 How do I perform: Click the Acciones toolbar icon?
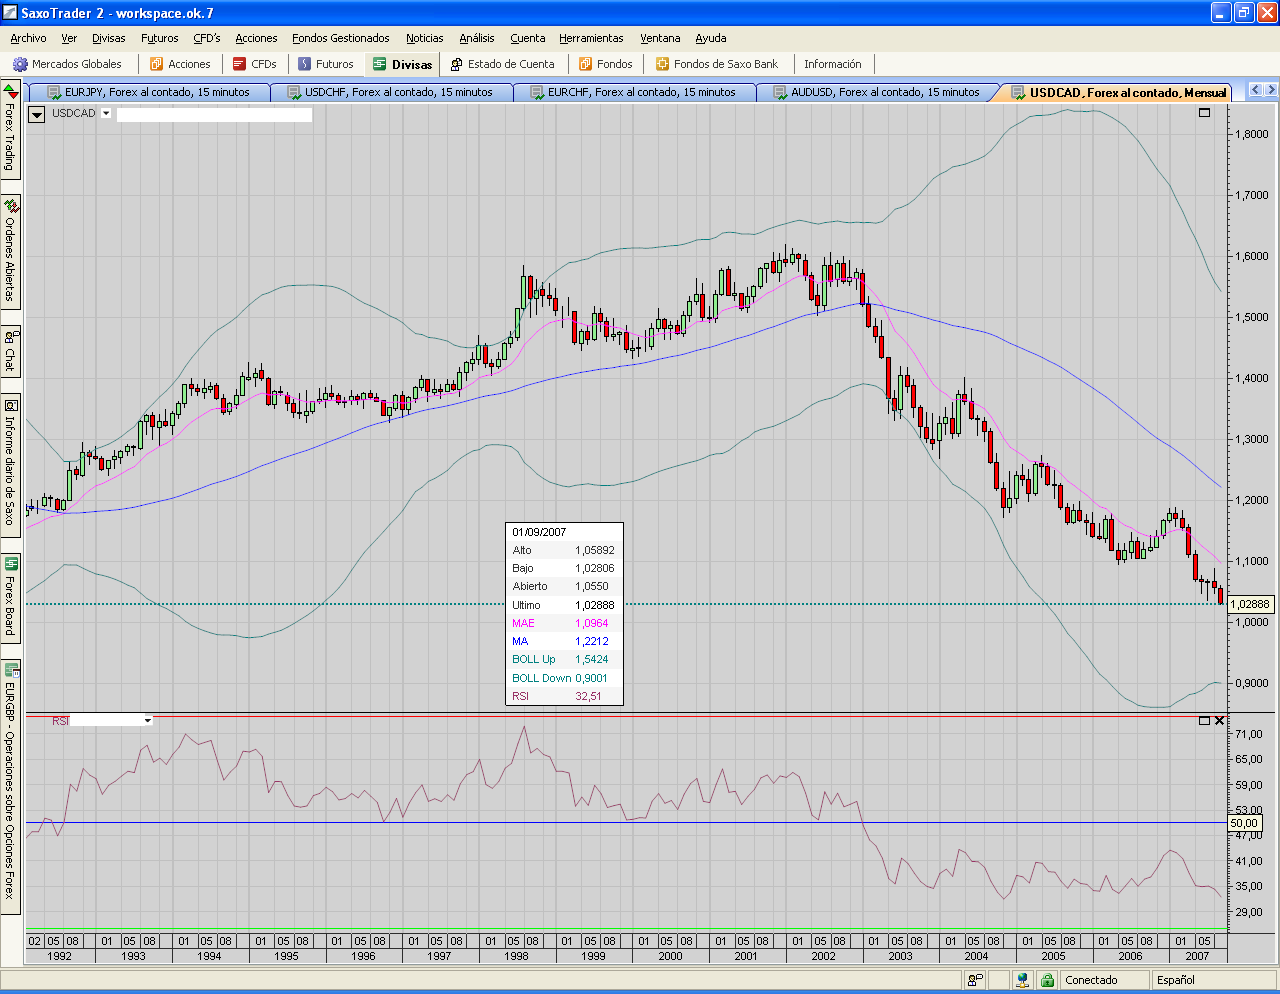156,64
